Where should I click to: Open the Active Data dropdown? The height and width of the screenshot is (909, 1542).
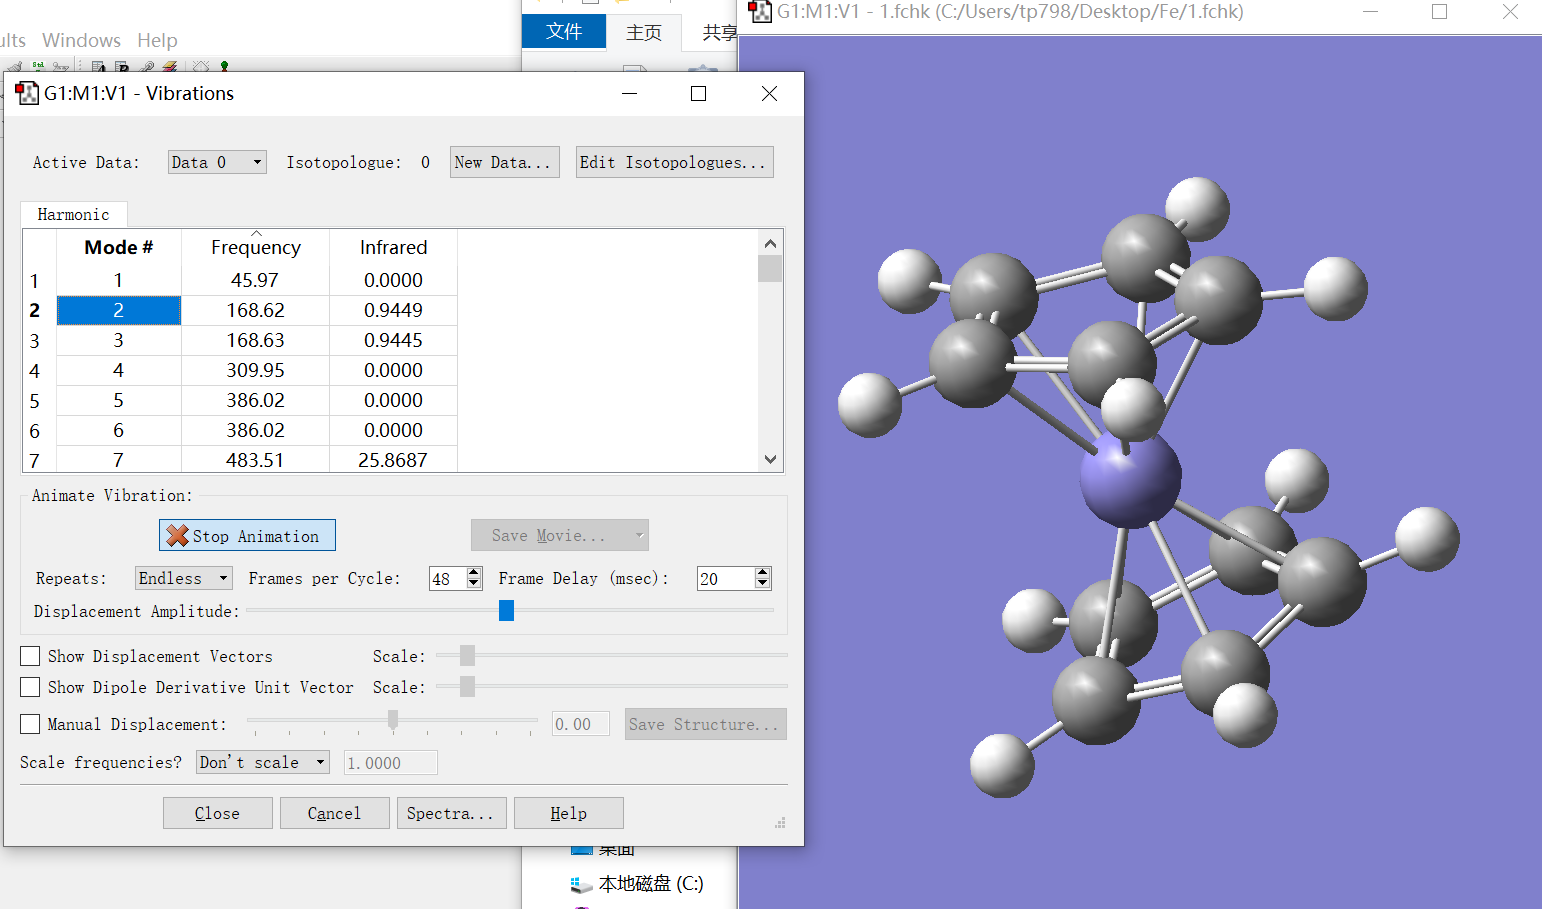click(217, 162)
